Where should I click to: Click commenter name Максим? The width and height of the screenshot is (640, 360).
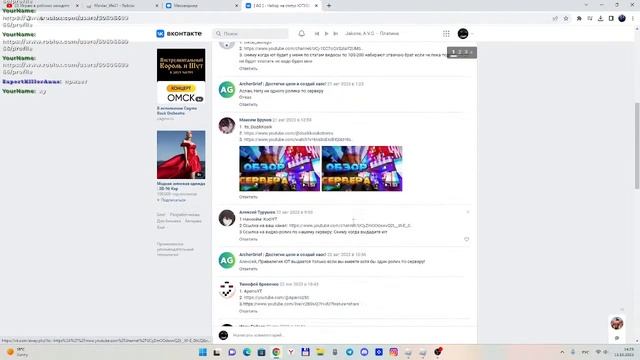click(x=255, y=120)
